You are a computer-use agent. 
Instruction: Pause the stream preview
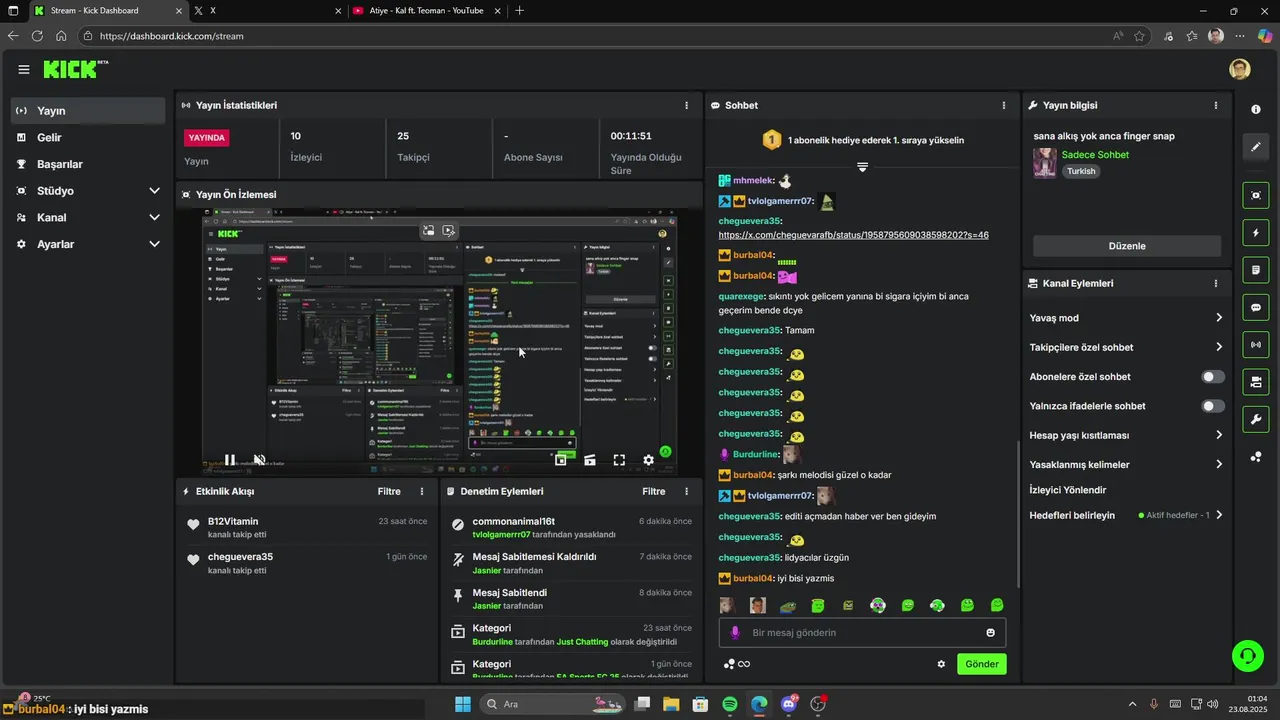[x=230, y=460]
